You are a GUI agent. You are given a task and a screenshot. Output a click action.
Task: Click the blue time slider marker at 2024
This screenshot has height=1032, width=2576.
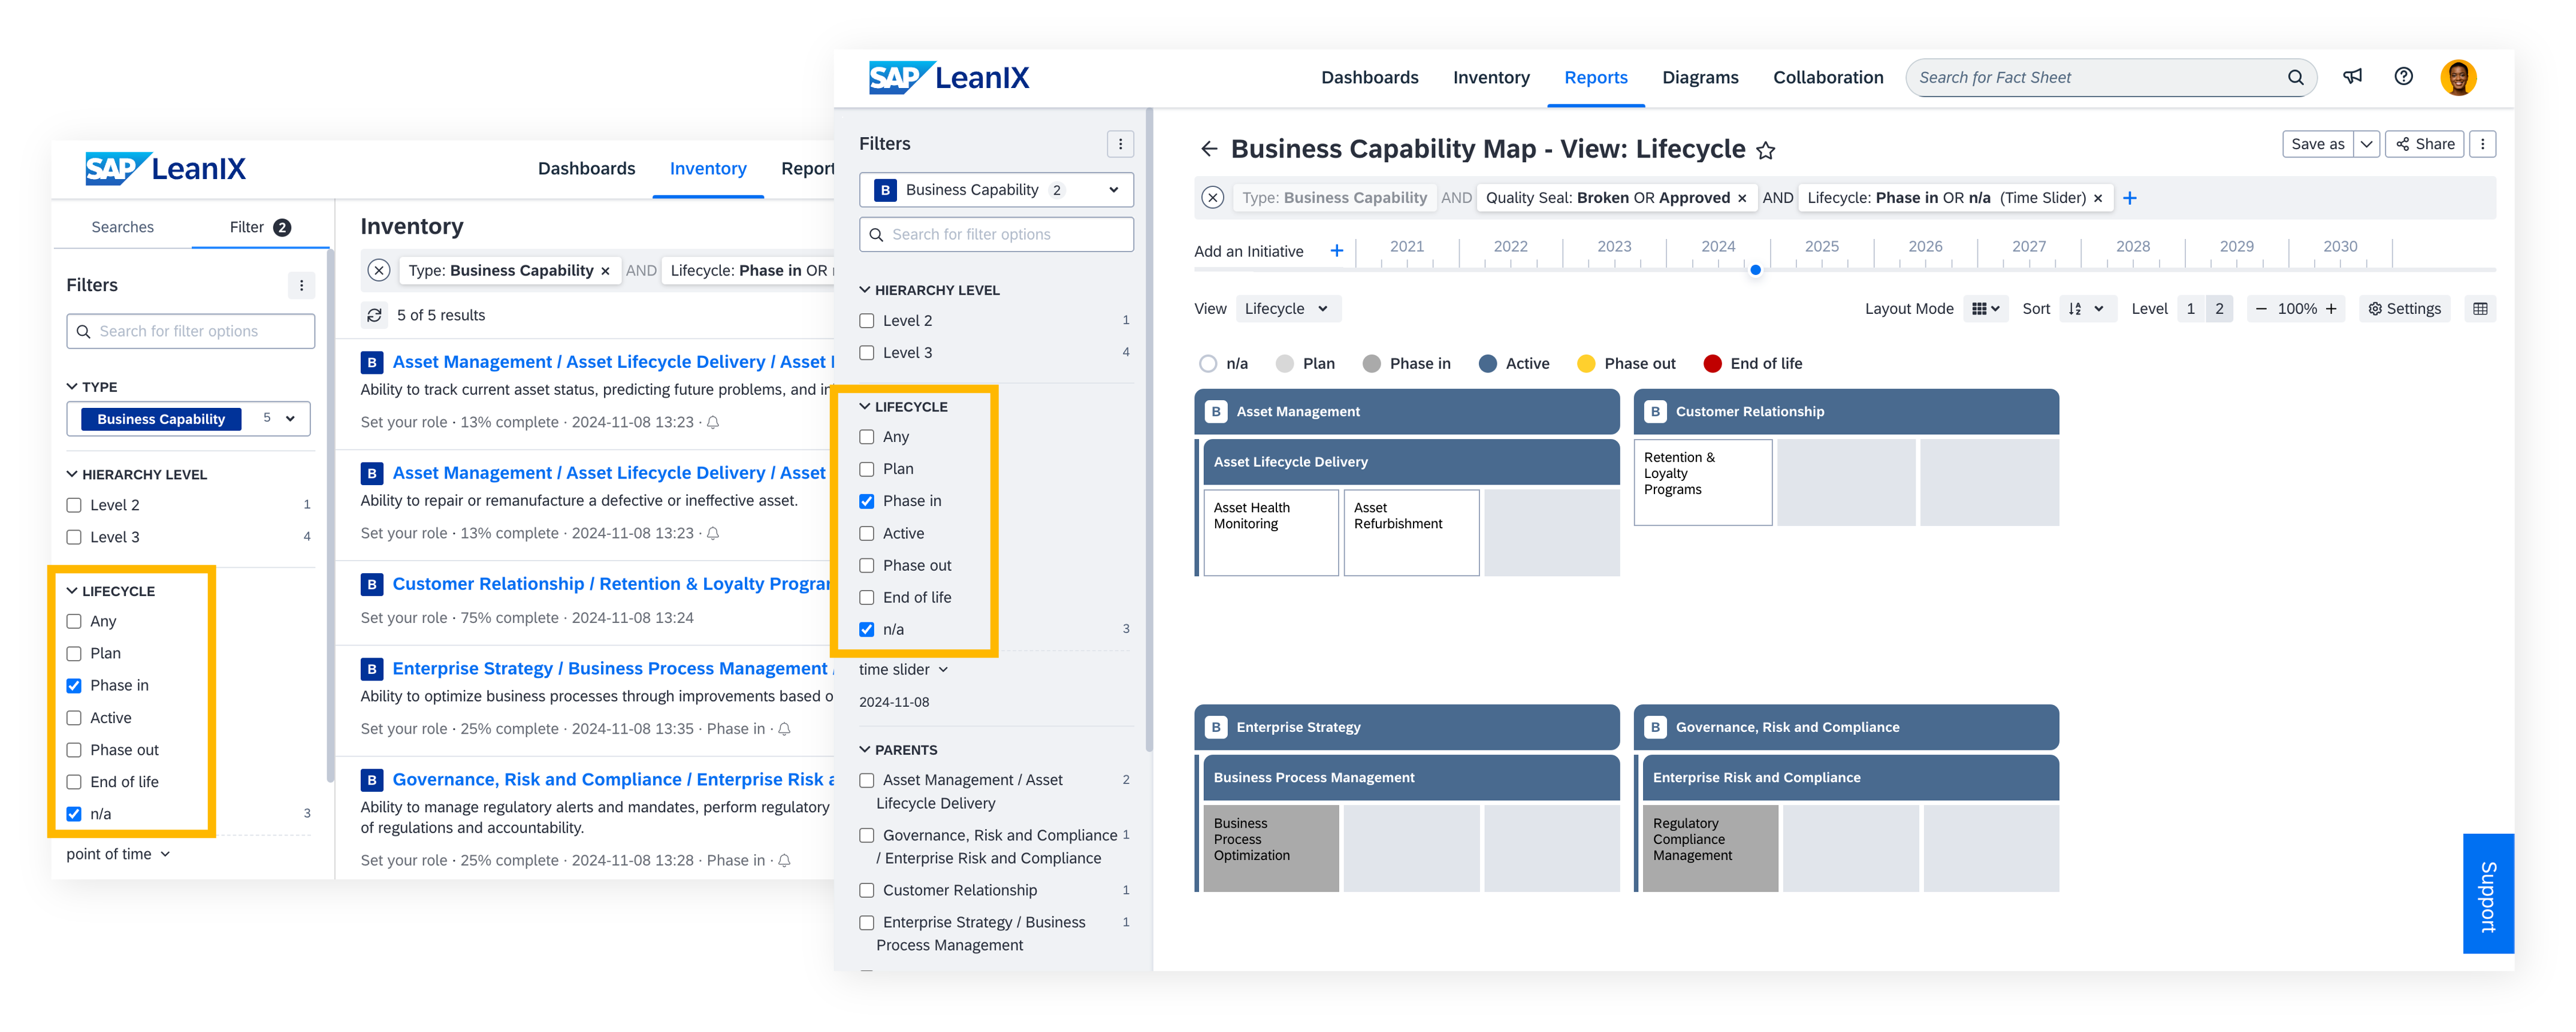[1755, 270]
